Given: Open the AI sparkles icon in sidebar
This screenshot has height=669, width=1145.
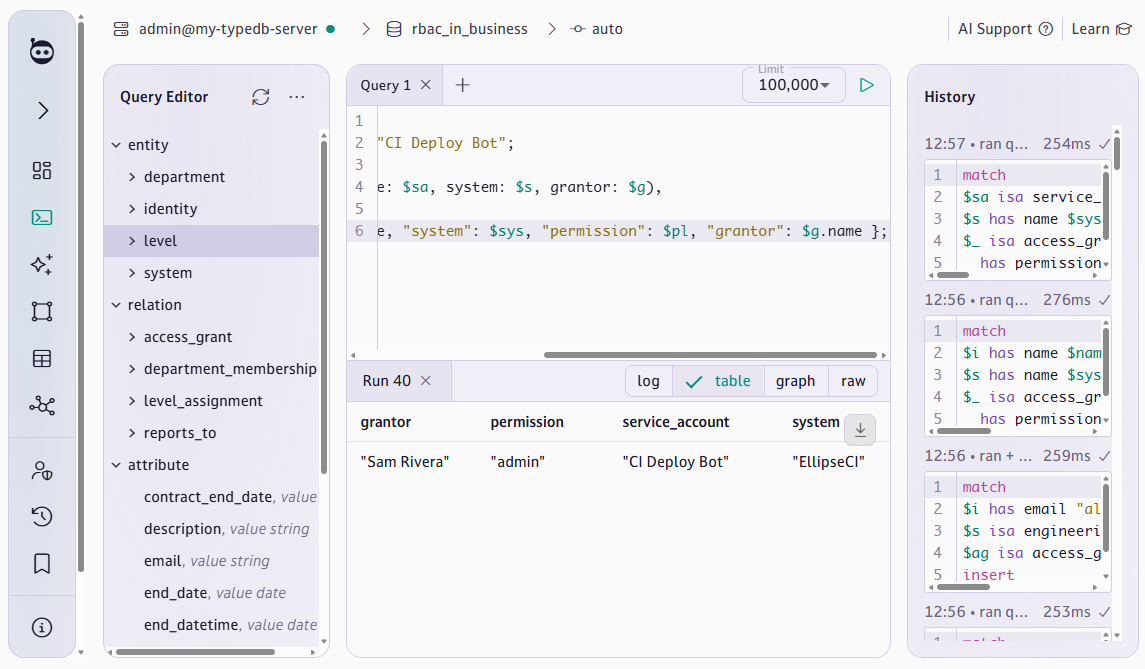Looking at the screenshot, I should [42, 264].
